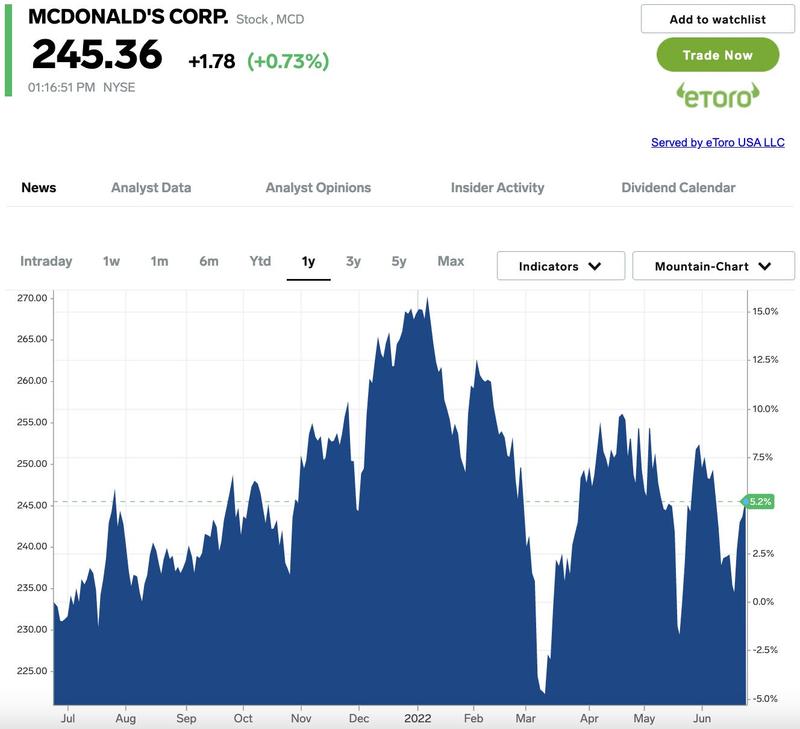
Task: Open the Analyst Data tab
Action: (x=151, y=187)
